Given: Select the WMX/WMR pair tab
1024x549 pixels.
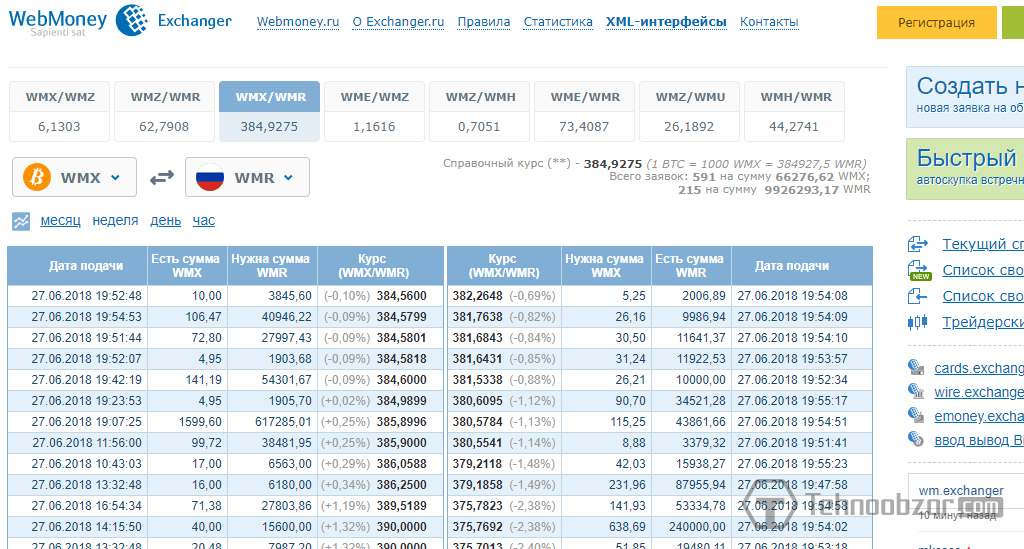Looking at the screenshot, I should [270, 111].
